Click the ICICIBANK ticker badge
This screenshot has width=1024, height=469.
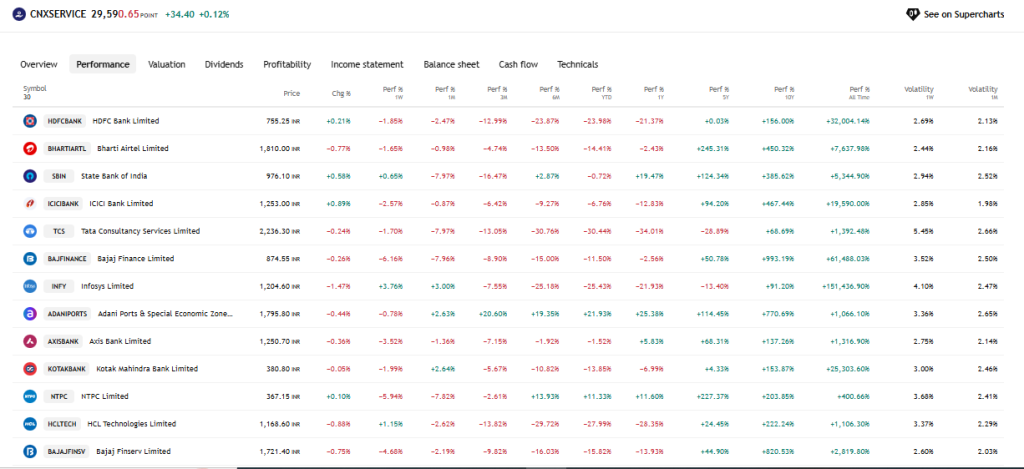click(x=63, y=204)
